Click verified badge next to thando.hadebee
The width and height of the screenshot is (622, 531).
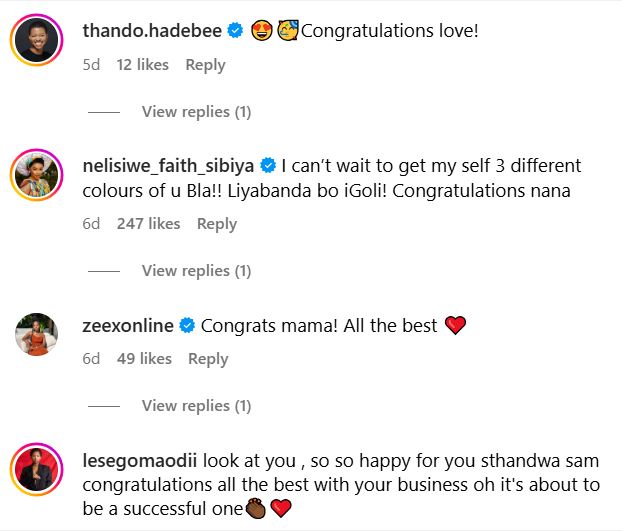(235, 31)
